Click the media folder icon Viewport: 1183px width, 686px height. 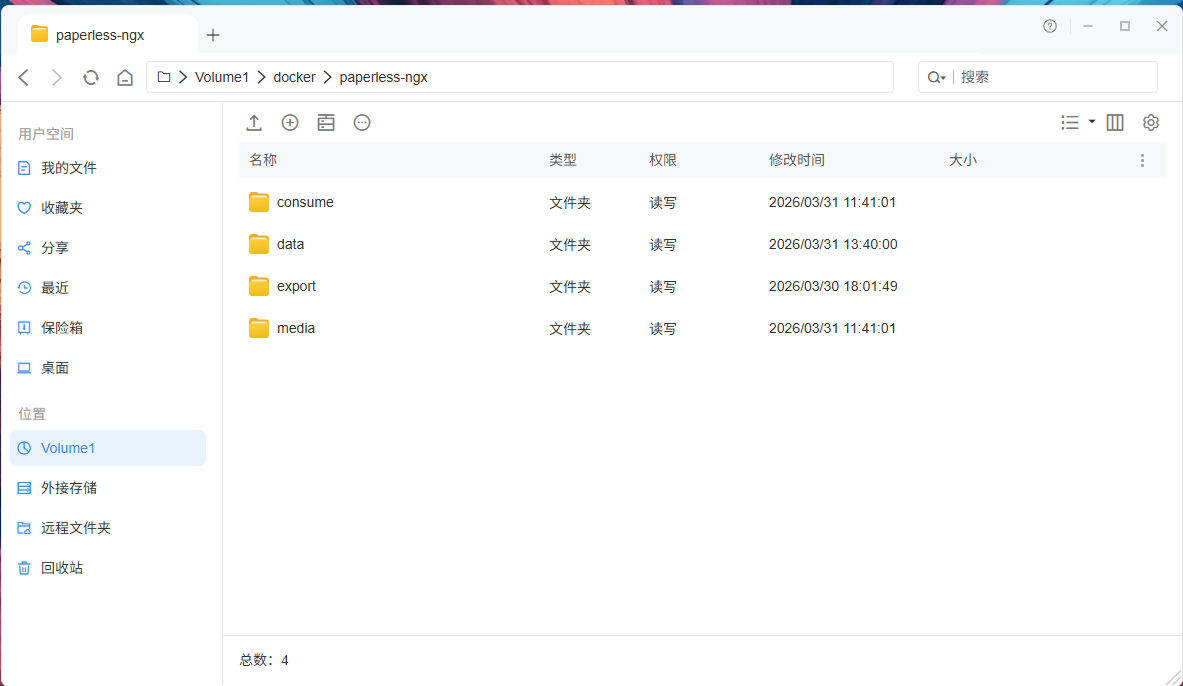(x=259, y=328)
